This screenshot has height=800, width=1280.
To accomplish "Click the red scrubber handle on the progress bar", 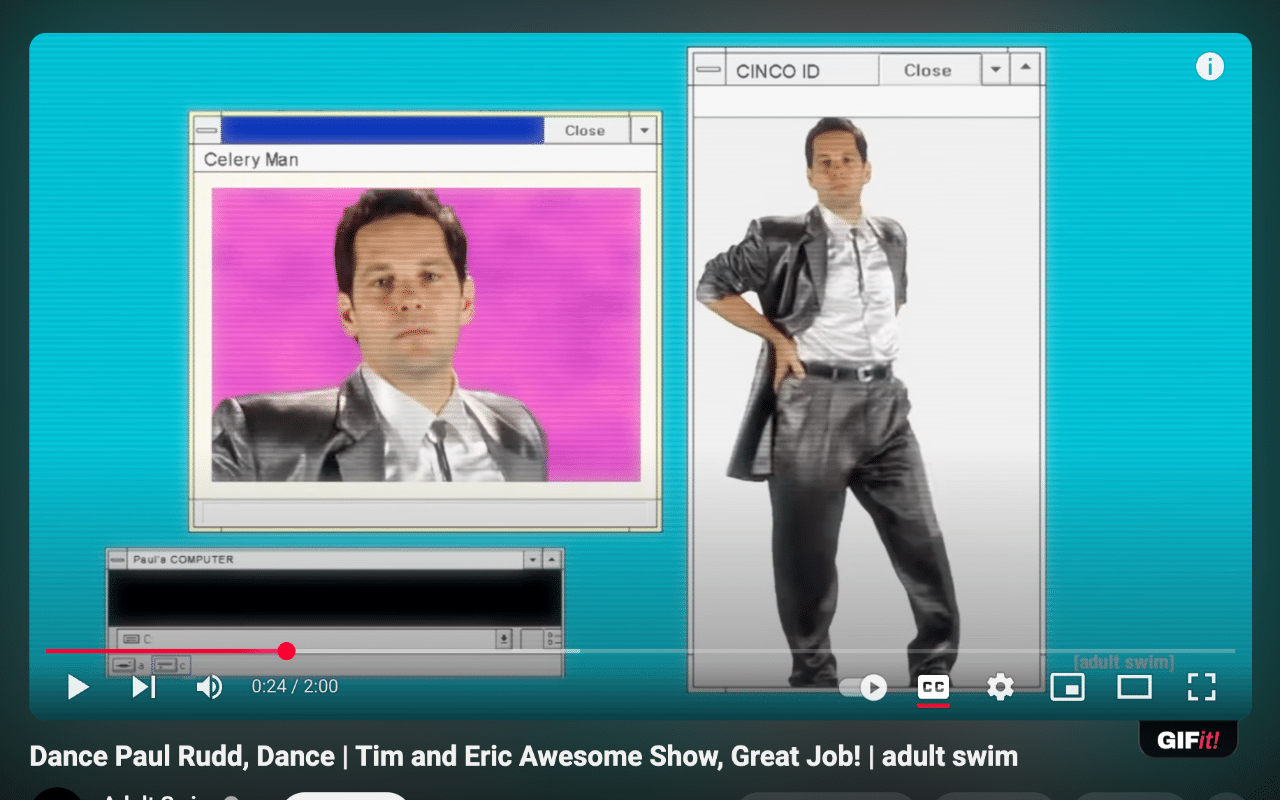I will 287,651.
